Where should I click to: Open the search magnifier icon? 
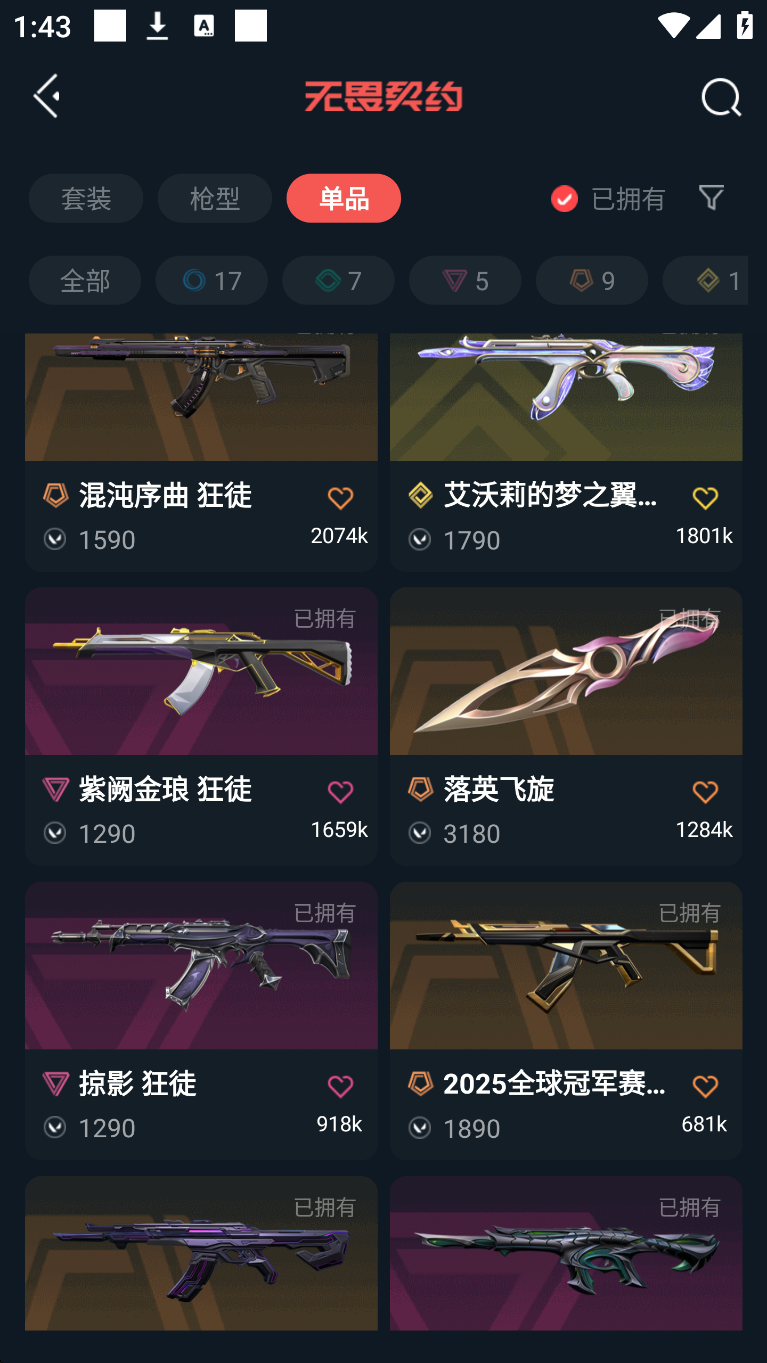click(720, 97)
